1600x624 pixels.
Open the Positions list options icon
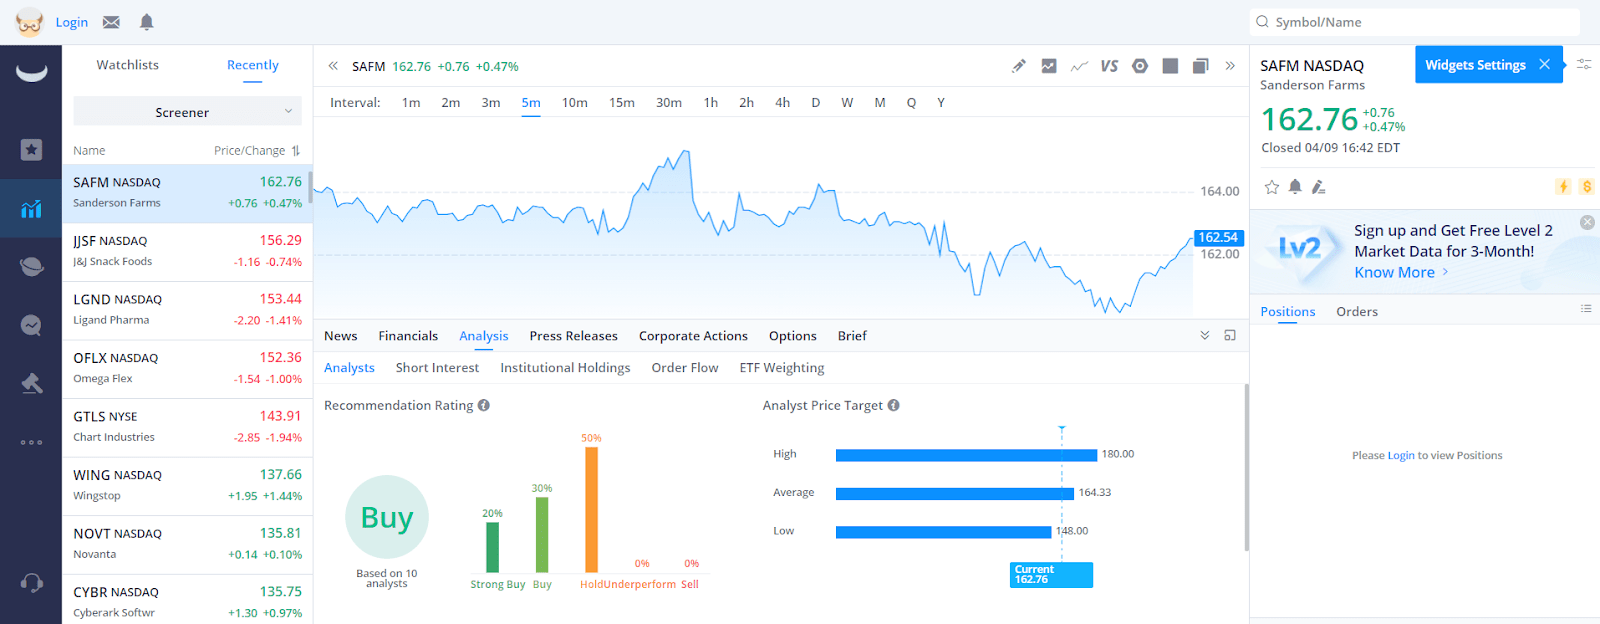(x=1586, y=309)
